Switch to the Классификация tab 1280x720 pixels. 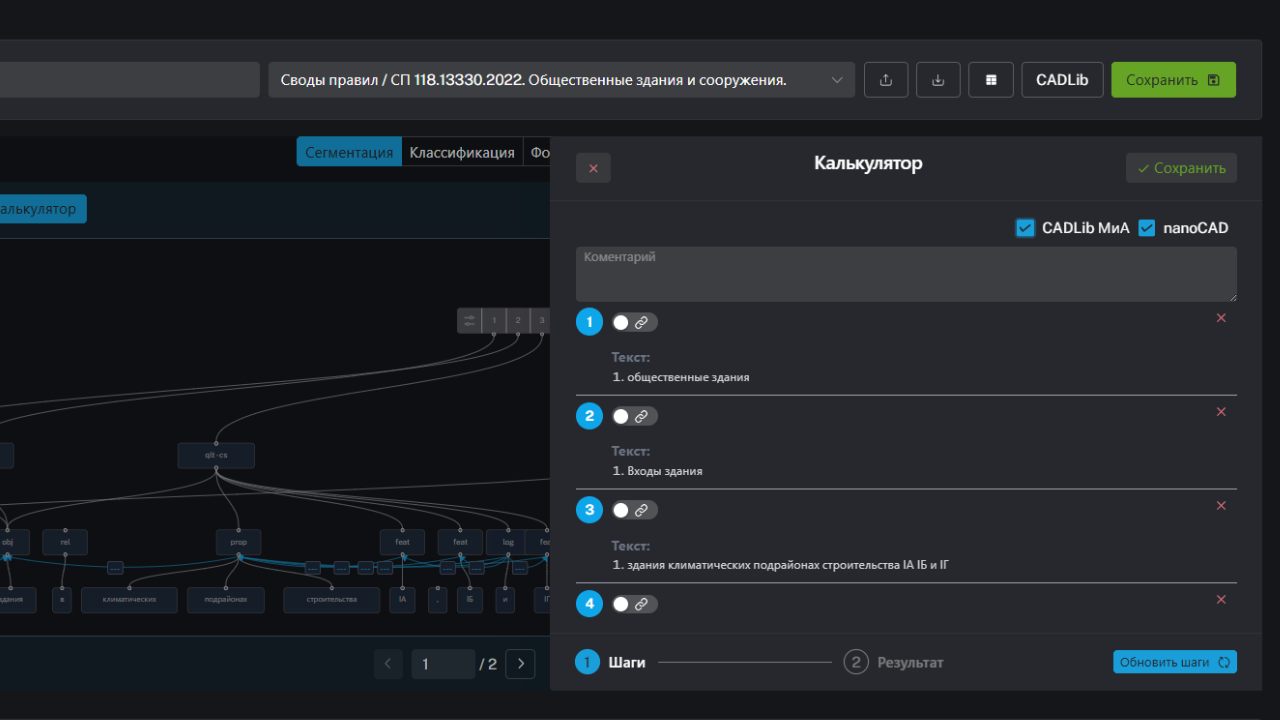coord(462,152)
